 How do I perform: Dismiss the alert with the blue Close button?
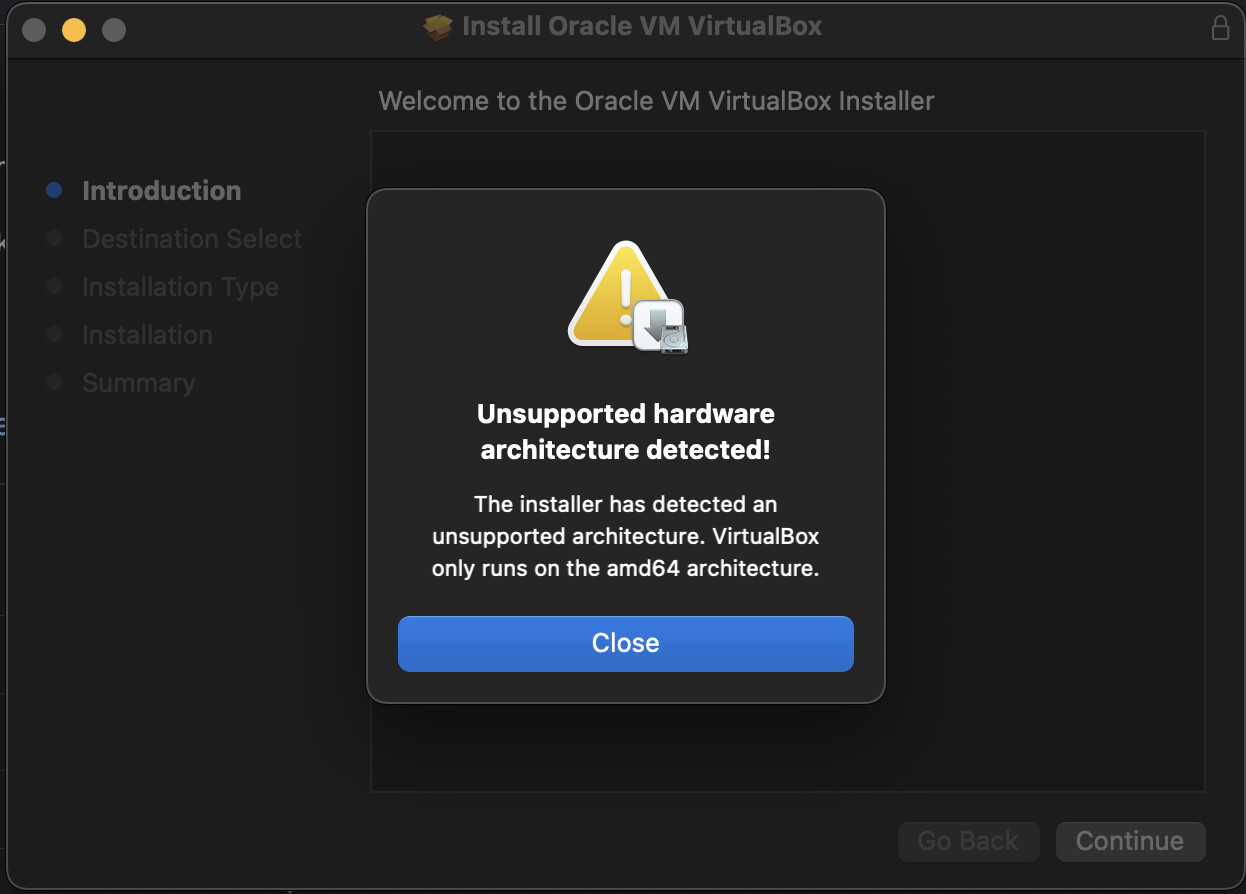pyautogui.click(x=625, y=643)
